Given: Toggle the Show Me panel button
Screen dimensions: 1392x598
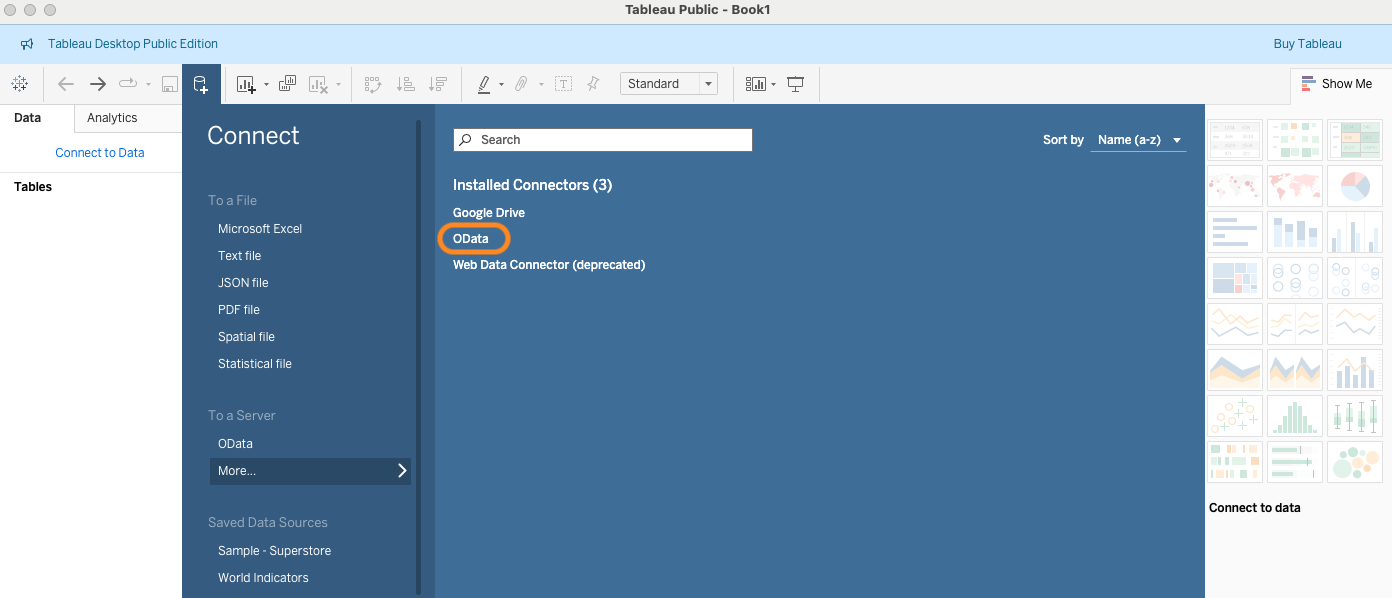Looking at the screenshot, I should [x=1336, y=84].
